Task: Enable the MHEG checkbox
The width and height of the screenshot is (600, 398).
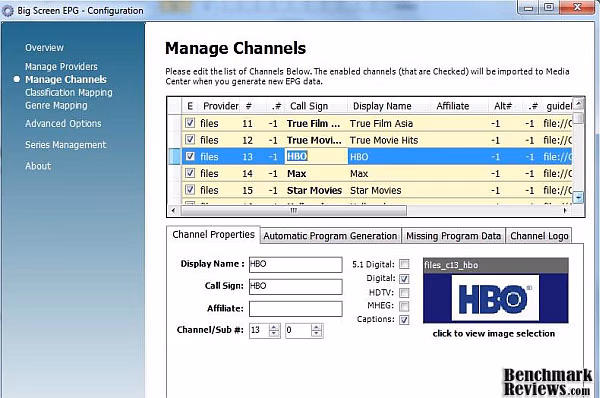Action: pyautogui.click(x=404, y=306)
